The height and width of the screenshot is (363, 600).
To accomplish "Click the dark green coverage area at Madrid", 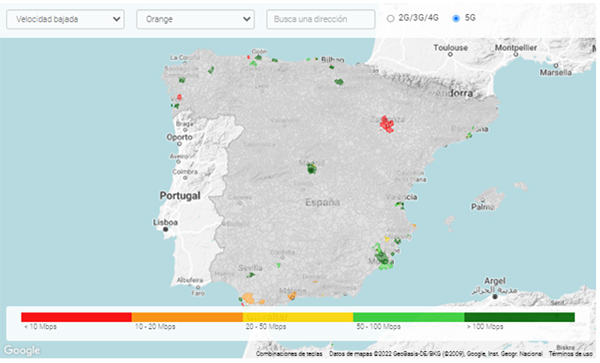I will pyautogui.click(x=312, y=169).
